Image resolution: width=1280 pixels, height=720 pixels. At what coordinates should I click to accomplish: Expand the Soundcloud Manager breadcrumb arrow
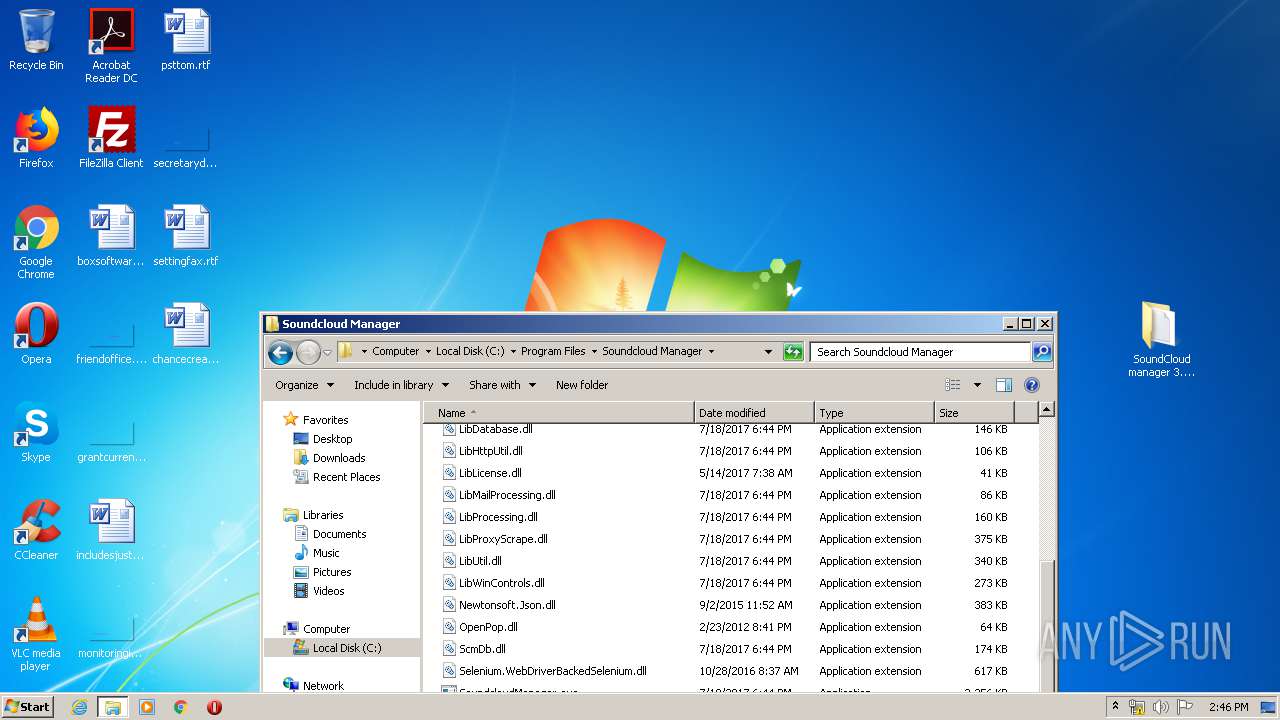click(x=711, y=352)
